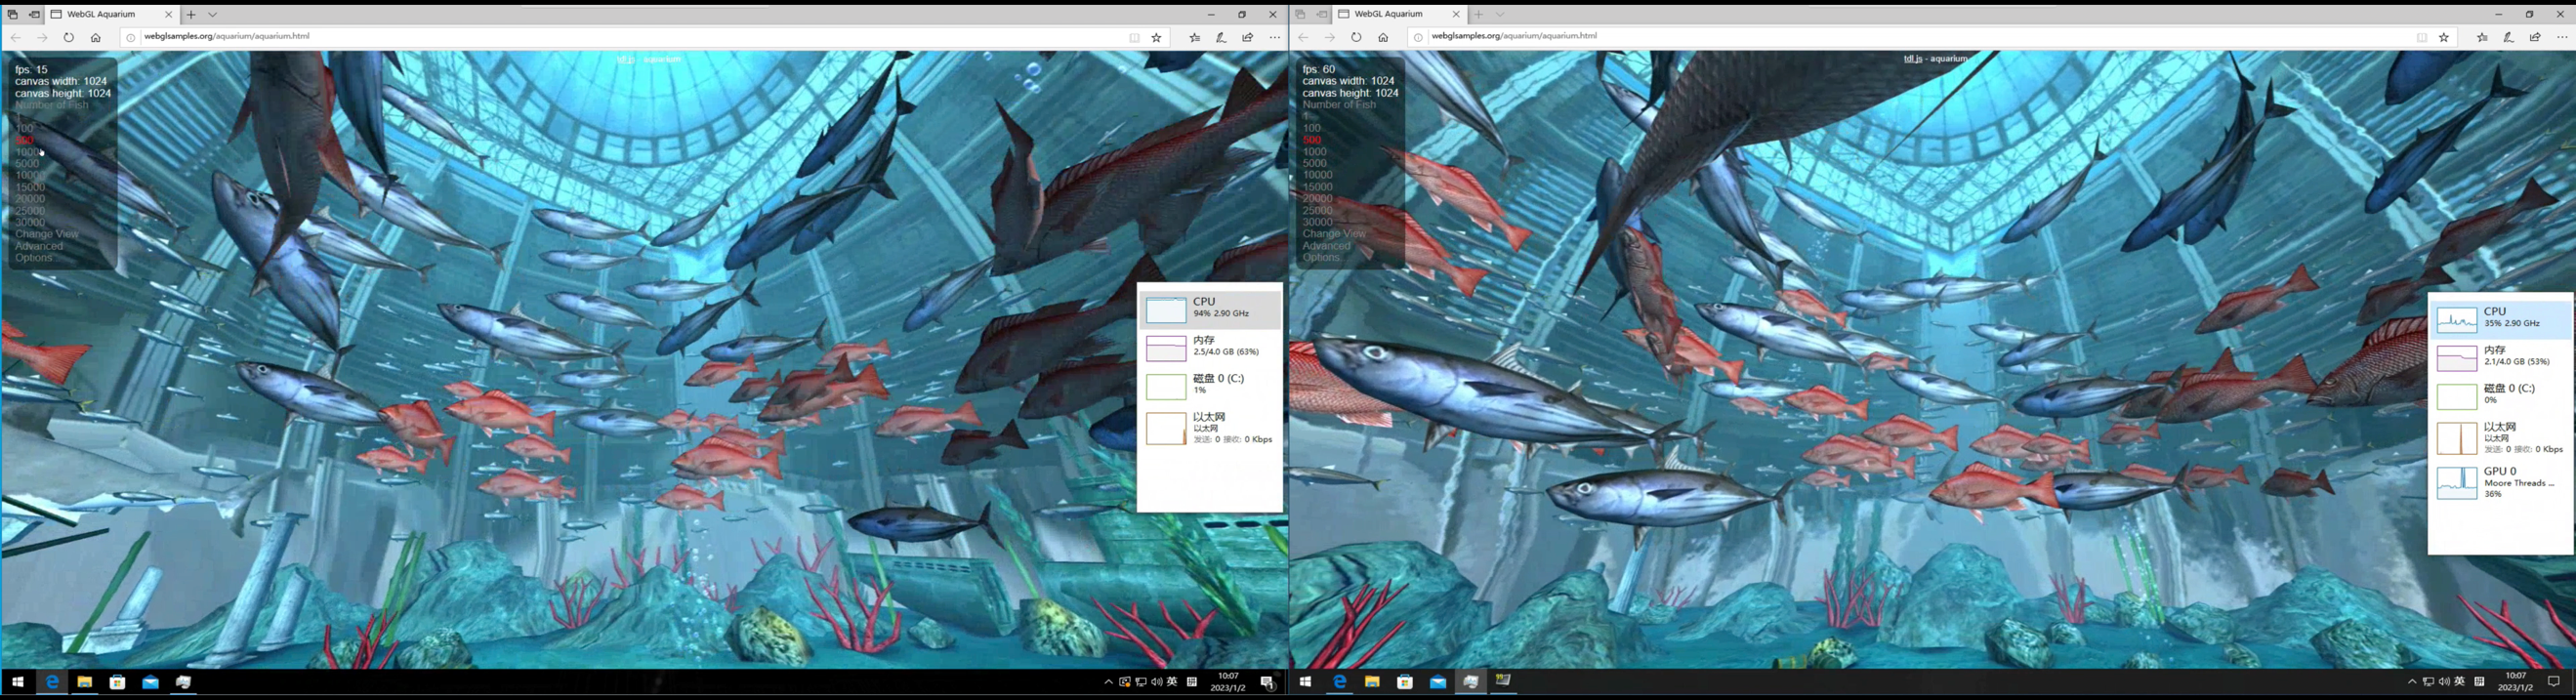This screenshot has height=700, width=2576.
Task: Open the right taskbar clock showing 10:07
Action: coord(2515,682)
